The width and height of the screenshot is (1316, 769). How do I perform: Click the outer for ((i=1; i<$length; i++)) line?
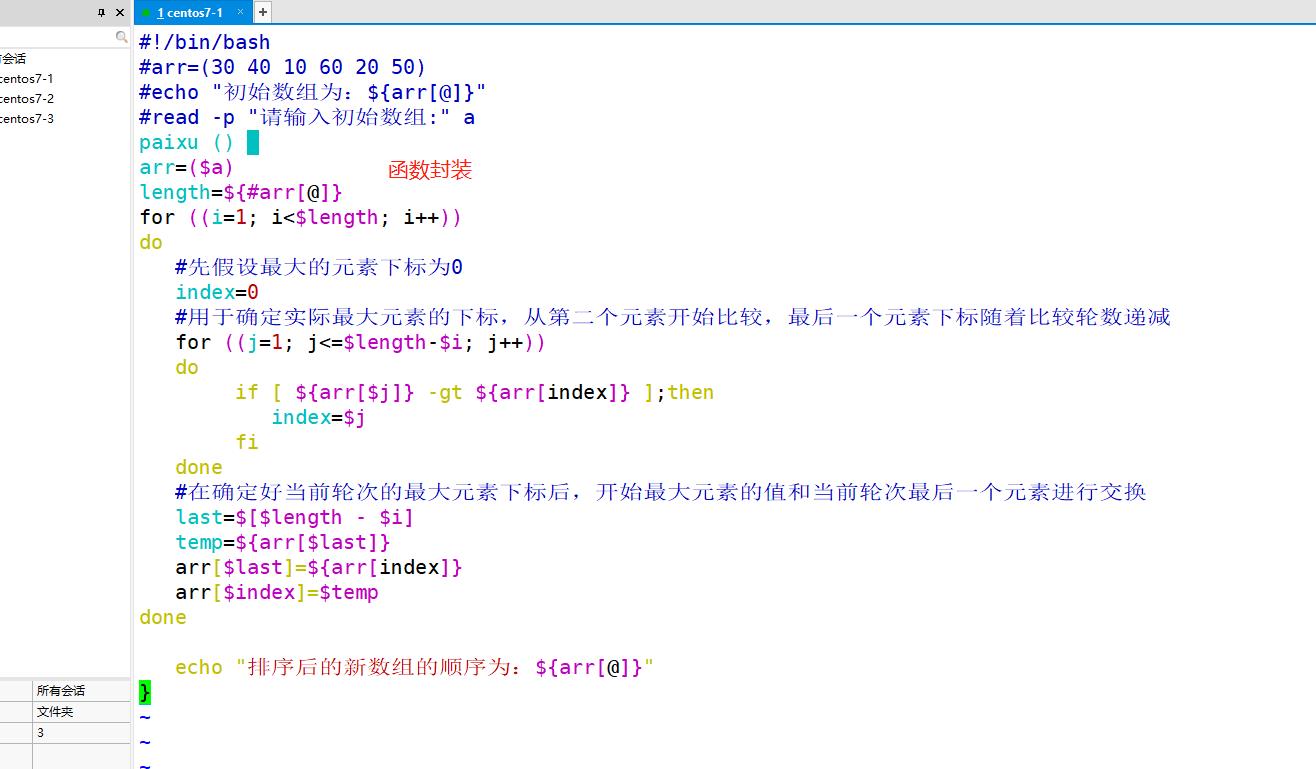pos(301,217)
